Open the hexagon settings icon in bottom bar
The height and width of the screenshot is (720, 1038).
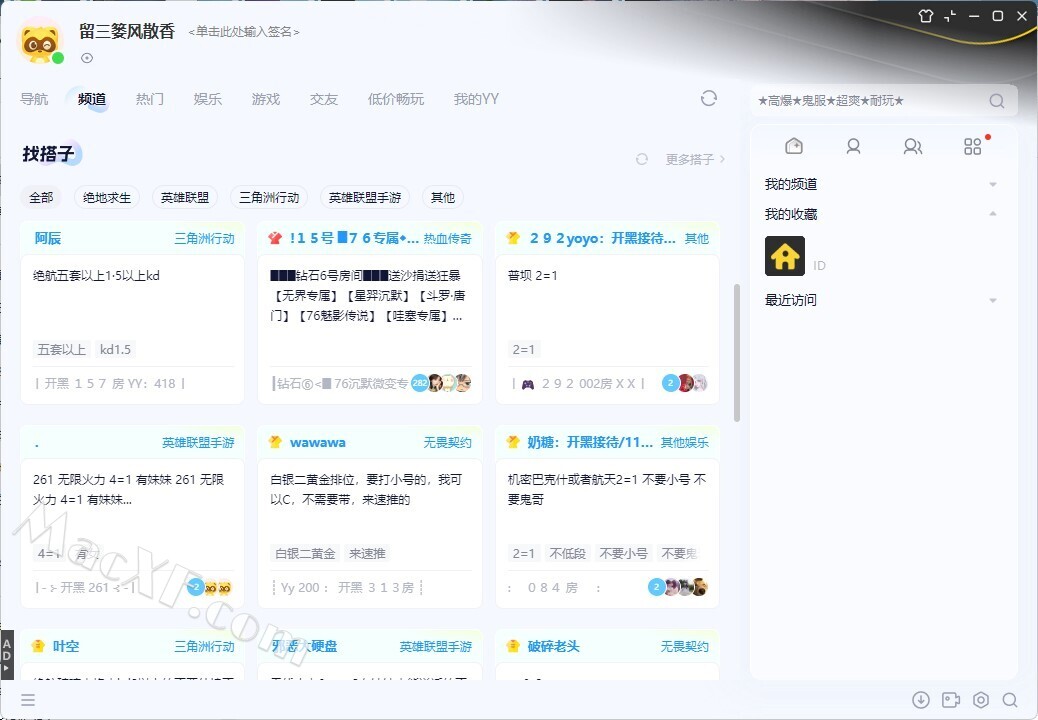coord(981,699)
